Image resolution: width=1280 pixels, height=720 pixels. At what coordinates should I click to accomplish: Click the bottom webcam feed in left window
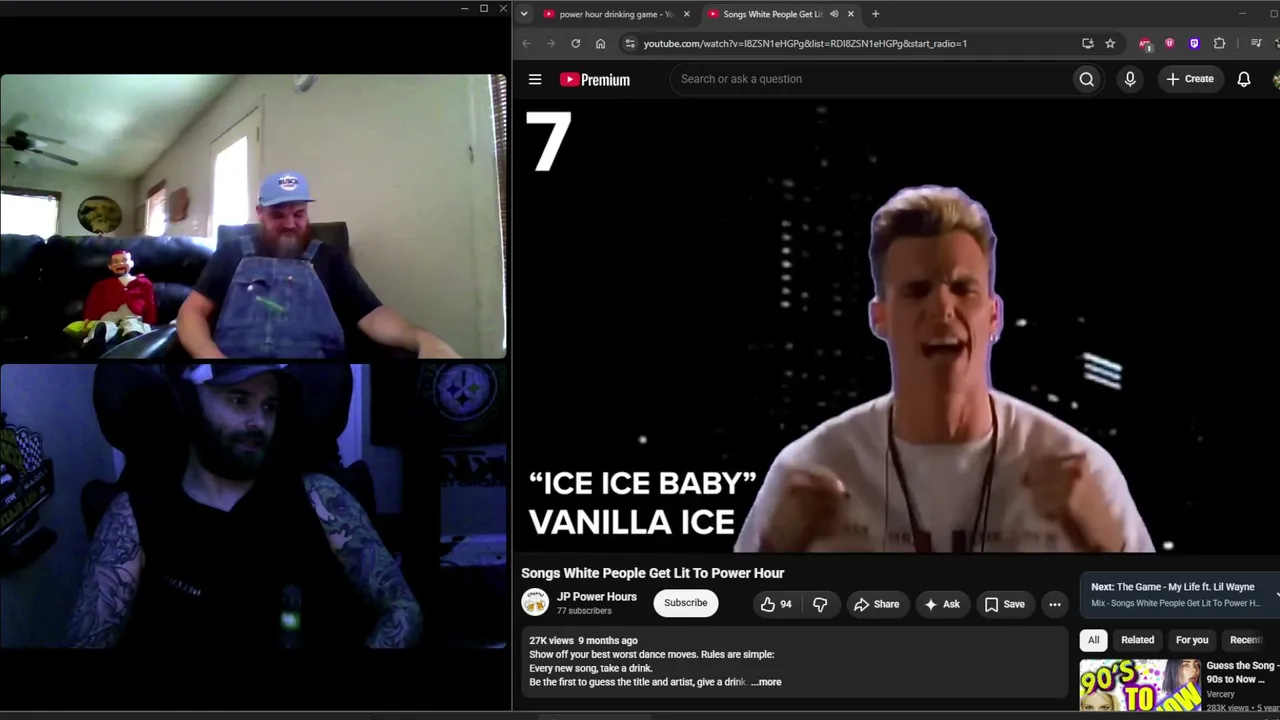click(253, 506)
